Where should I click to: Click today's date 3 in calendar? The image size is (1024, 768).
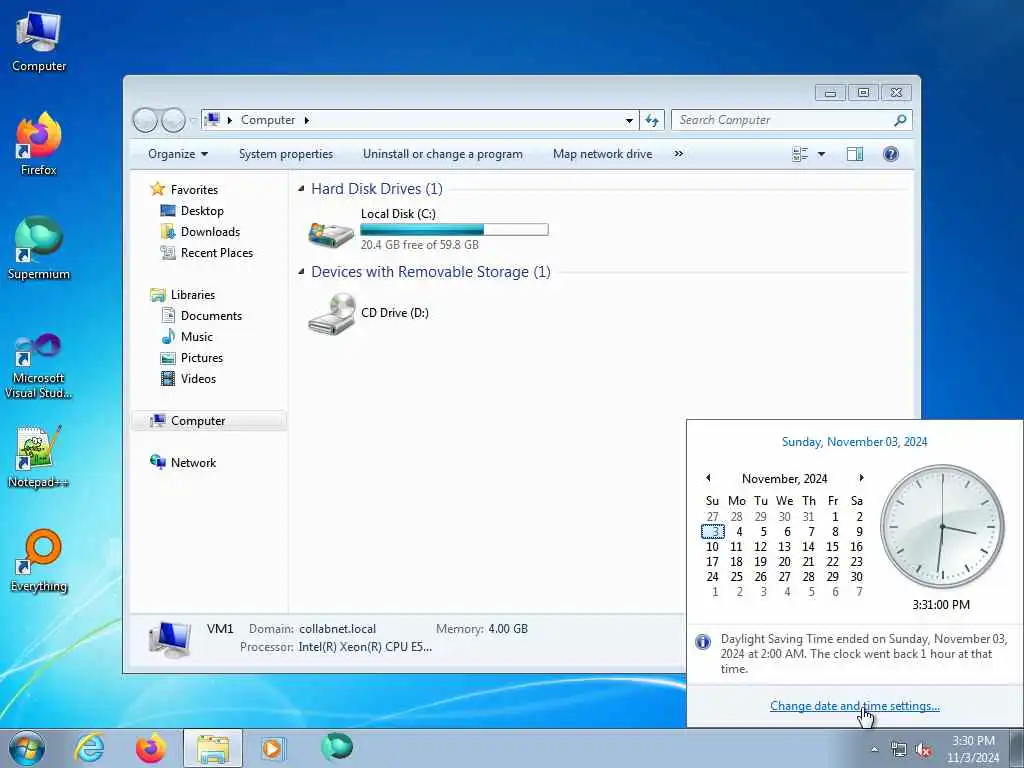(712, 532)
